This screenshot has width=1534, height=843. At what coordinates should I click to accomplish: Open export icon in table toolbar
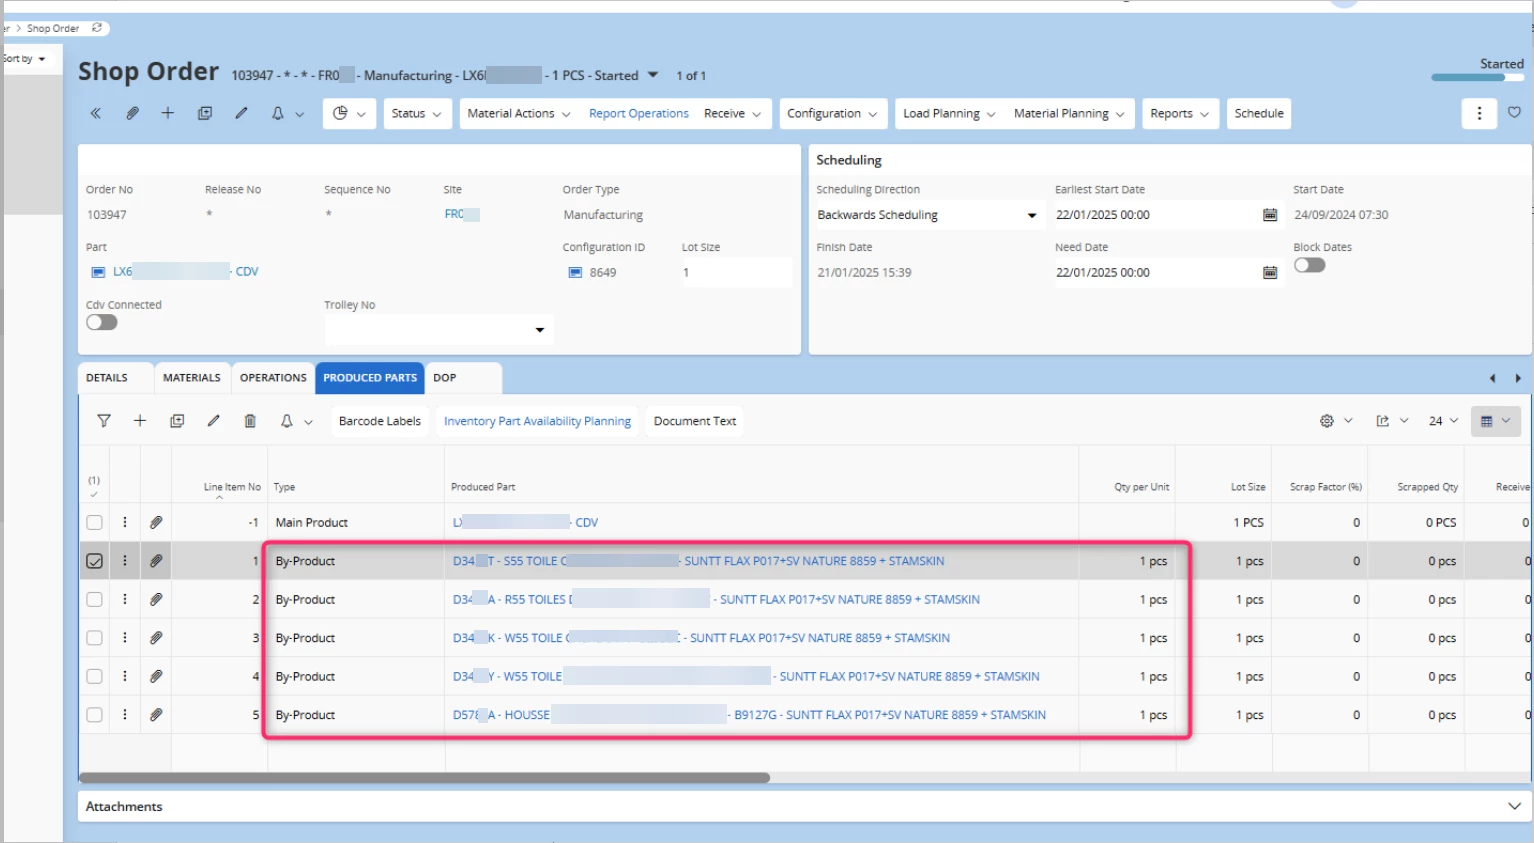point(1383,421)
